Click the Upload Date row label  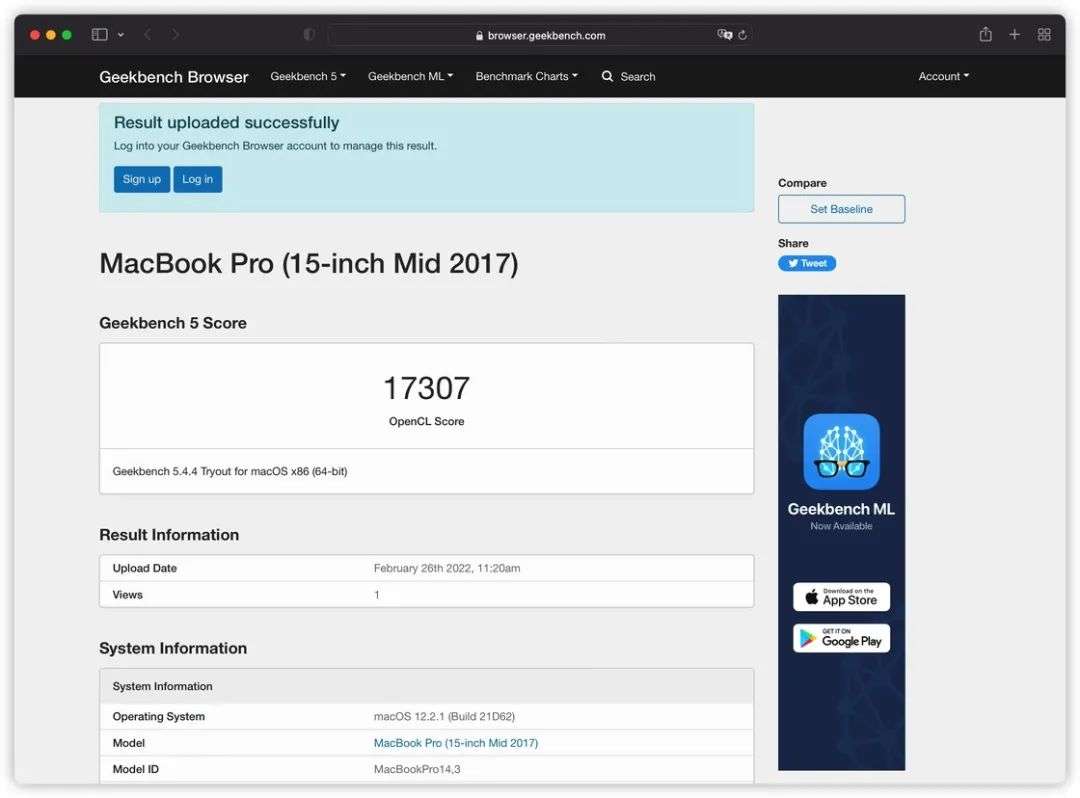(145, 568)
